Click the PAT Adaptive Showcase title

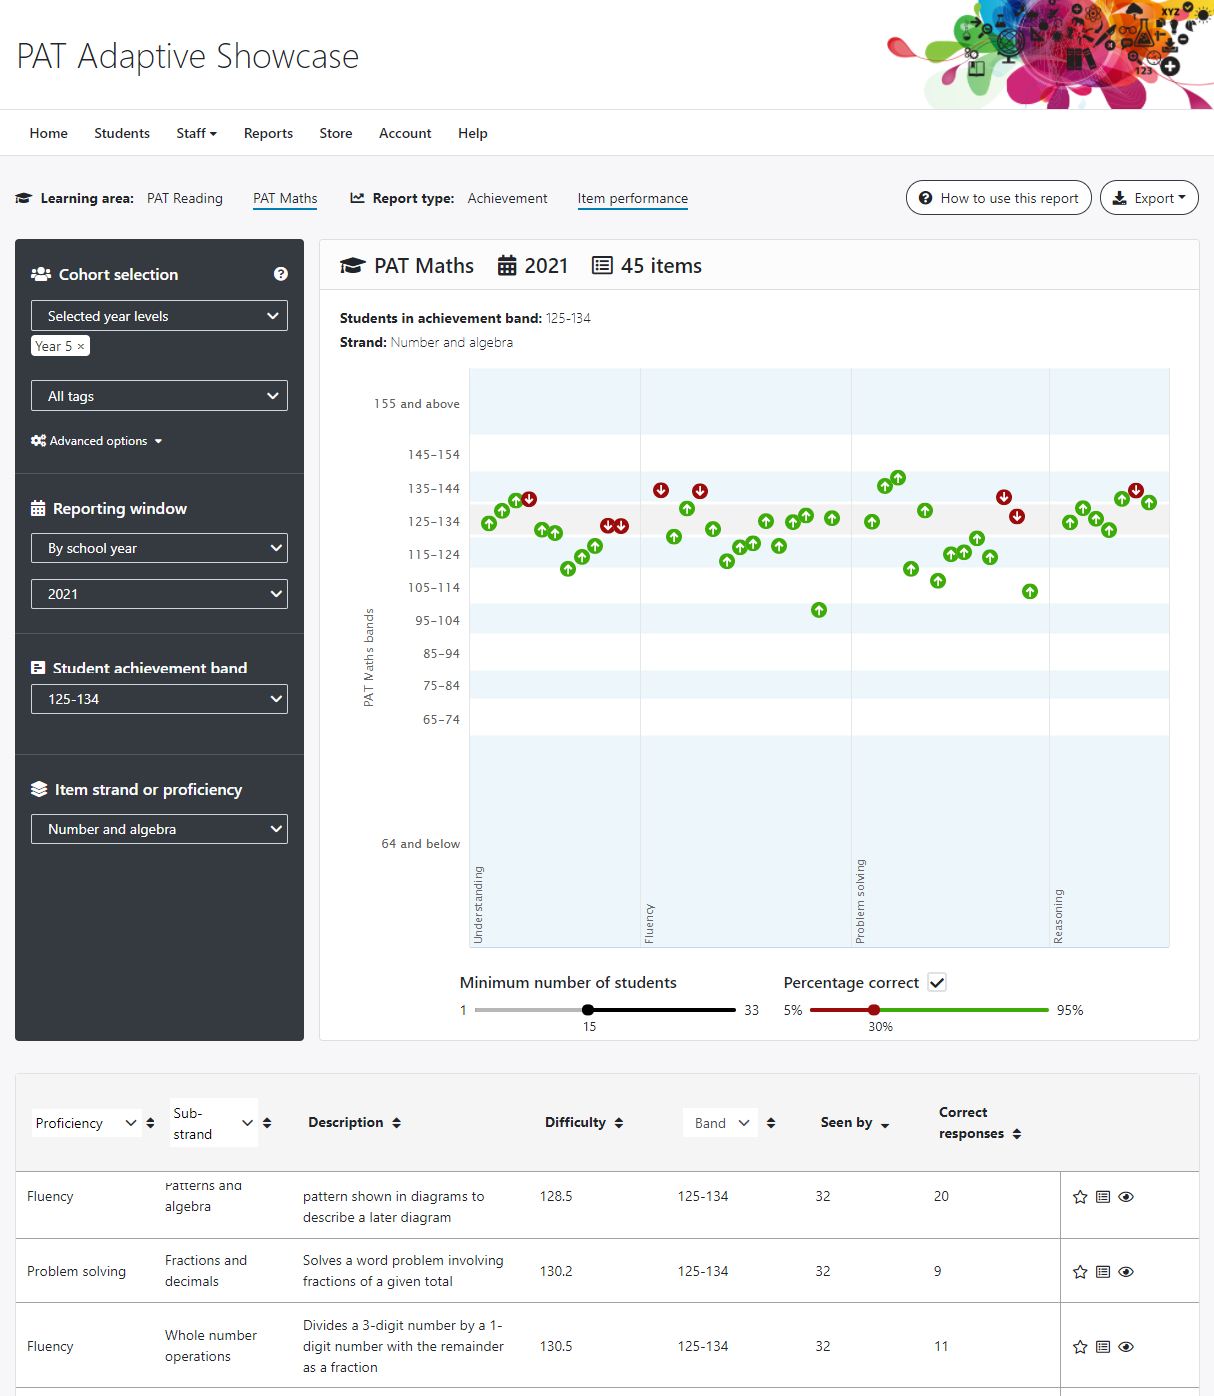point(188,56)
